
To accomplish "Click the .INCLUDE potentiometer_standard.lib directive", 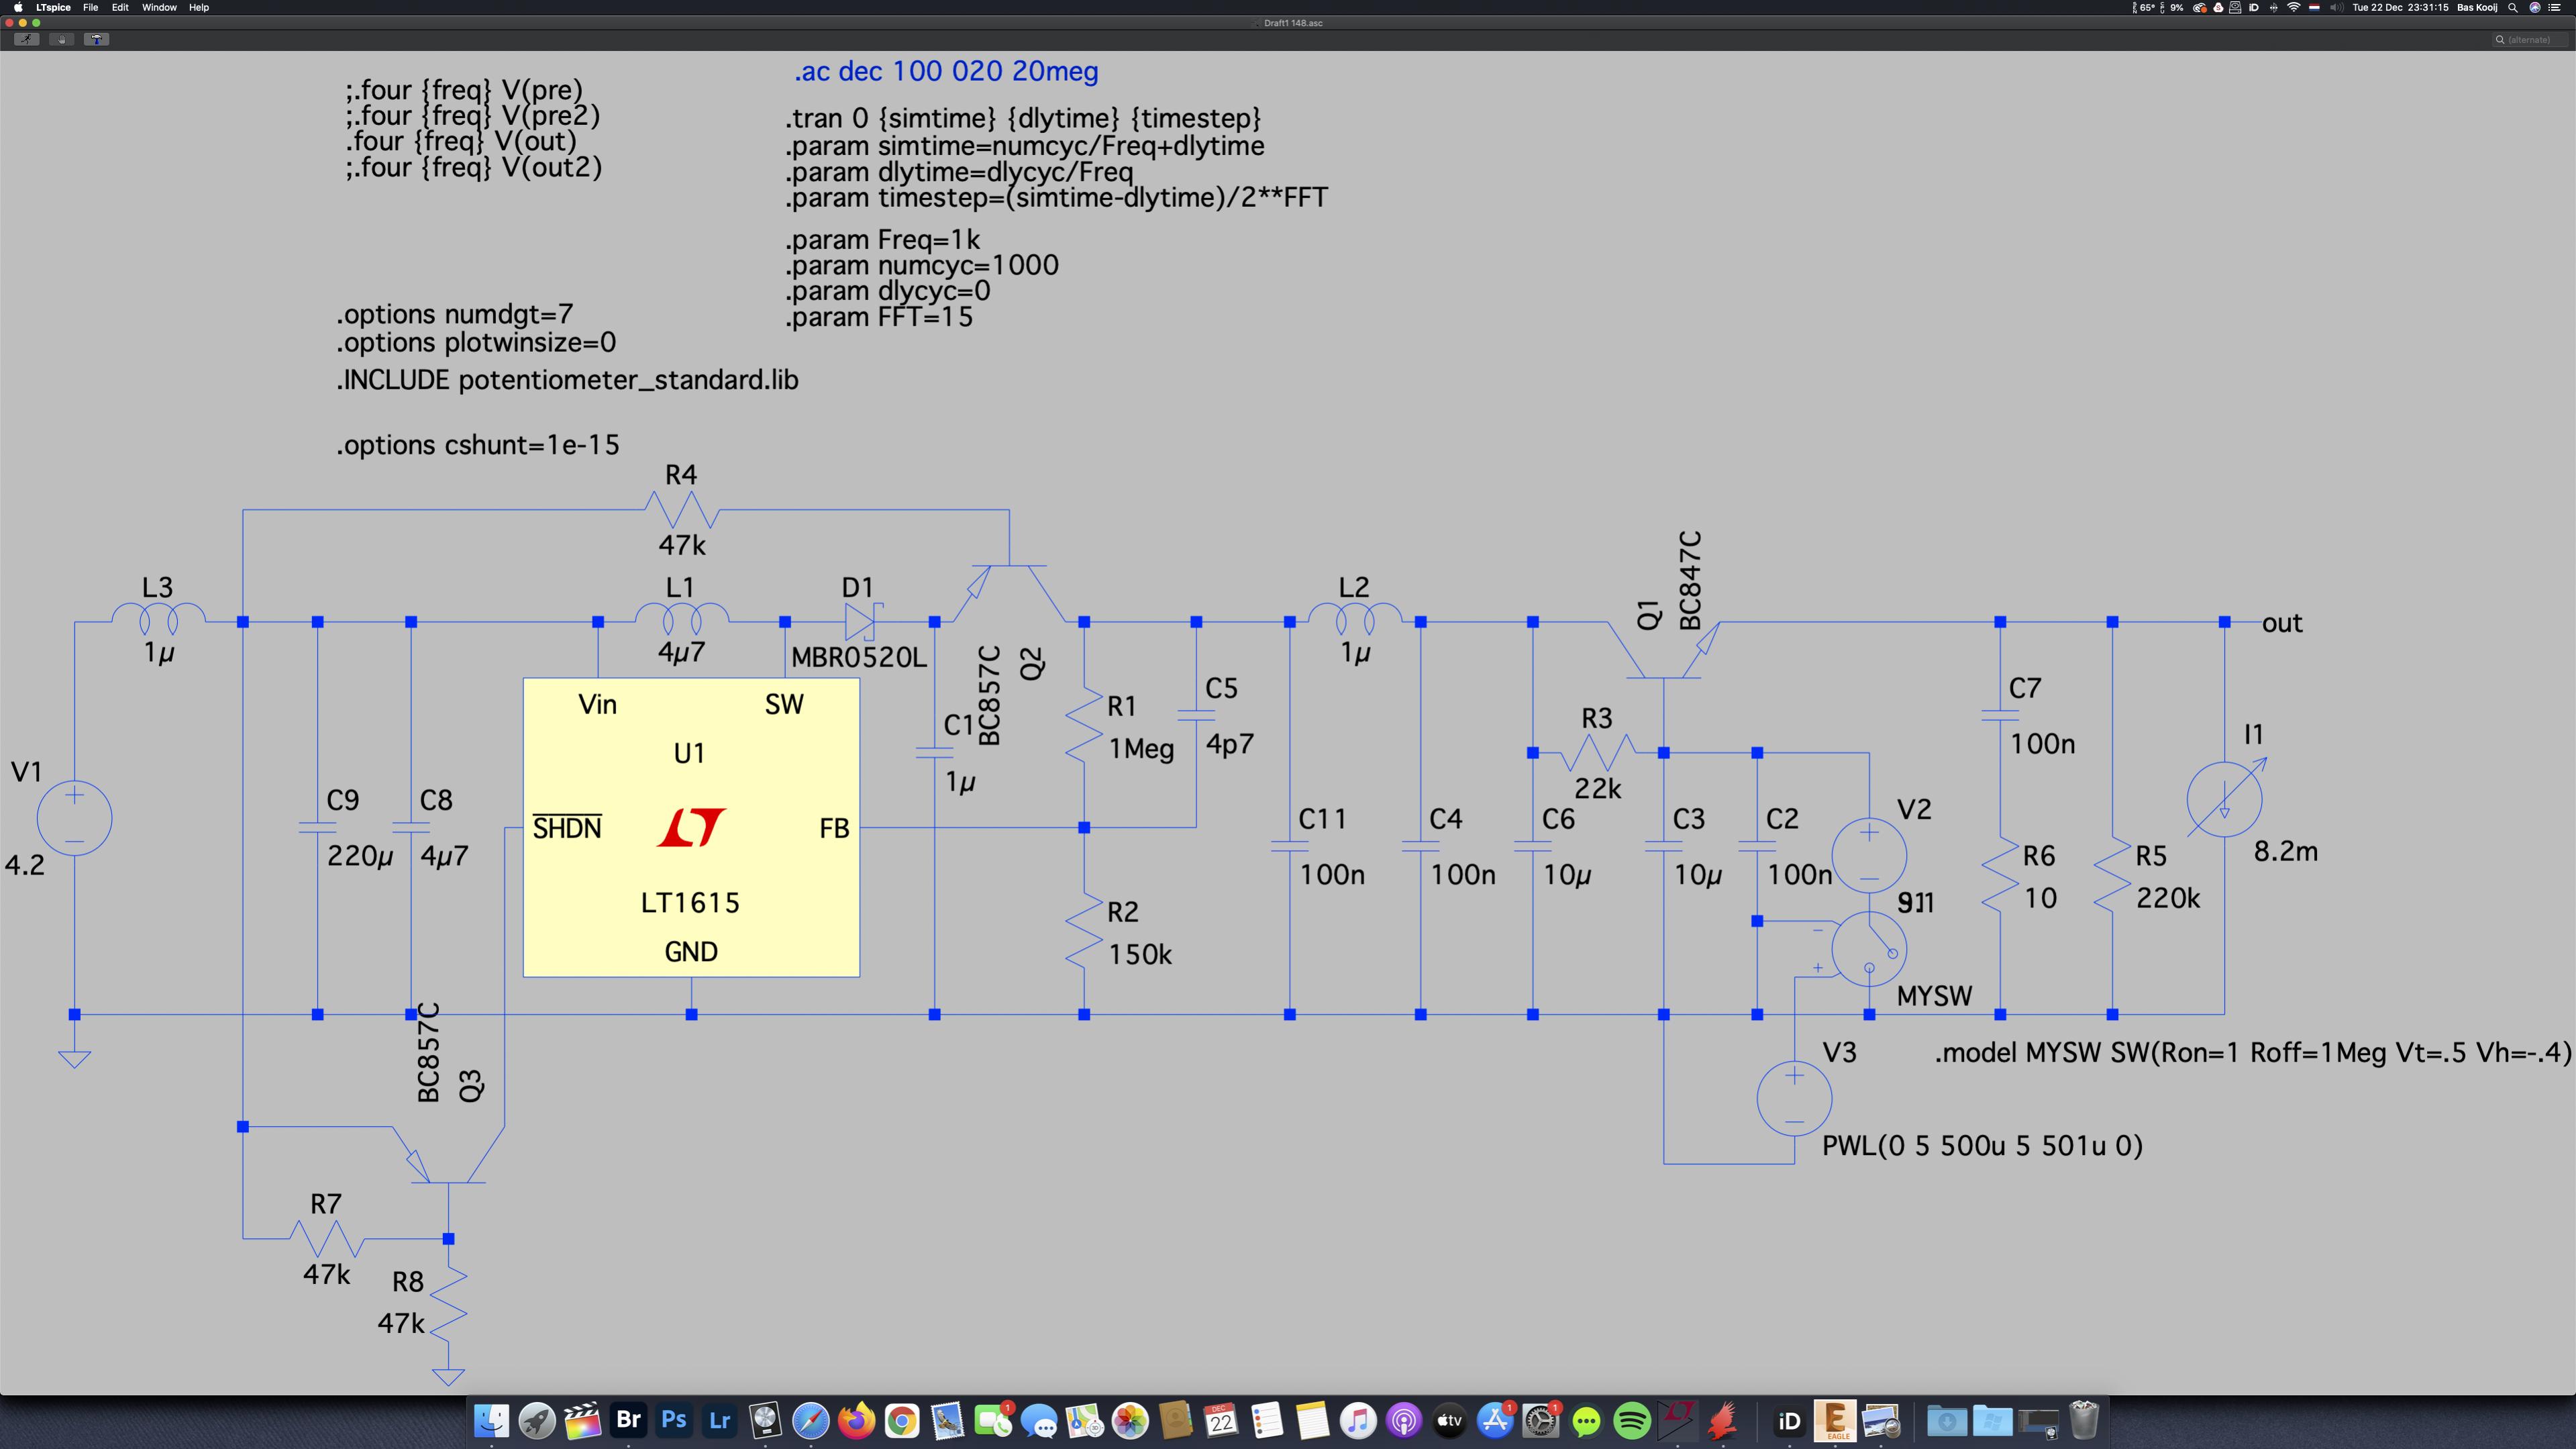I will point(567,381).
